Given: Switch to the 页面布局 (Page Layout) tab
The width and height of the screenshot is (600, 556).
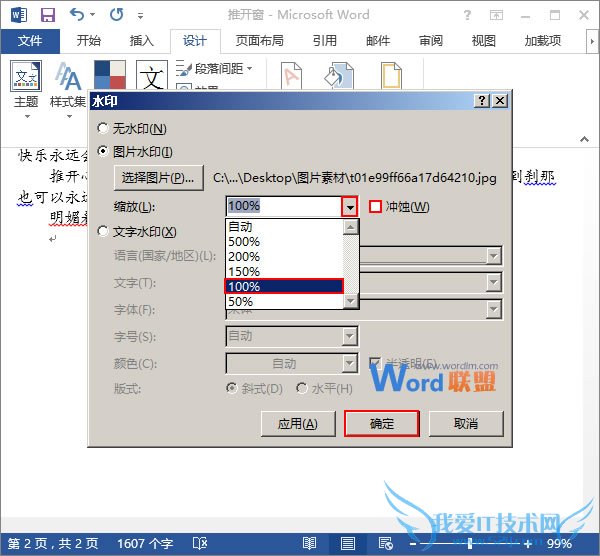Looking at the screenshot, I should (259, 41).
